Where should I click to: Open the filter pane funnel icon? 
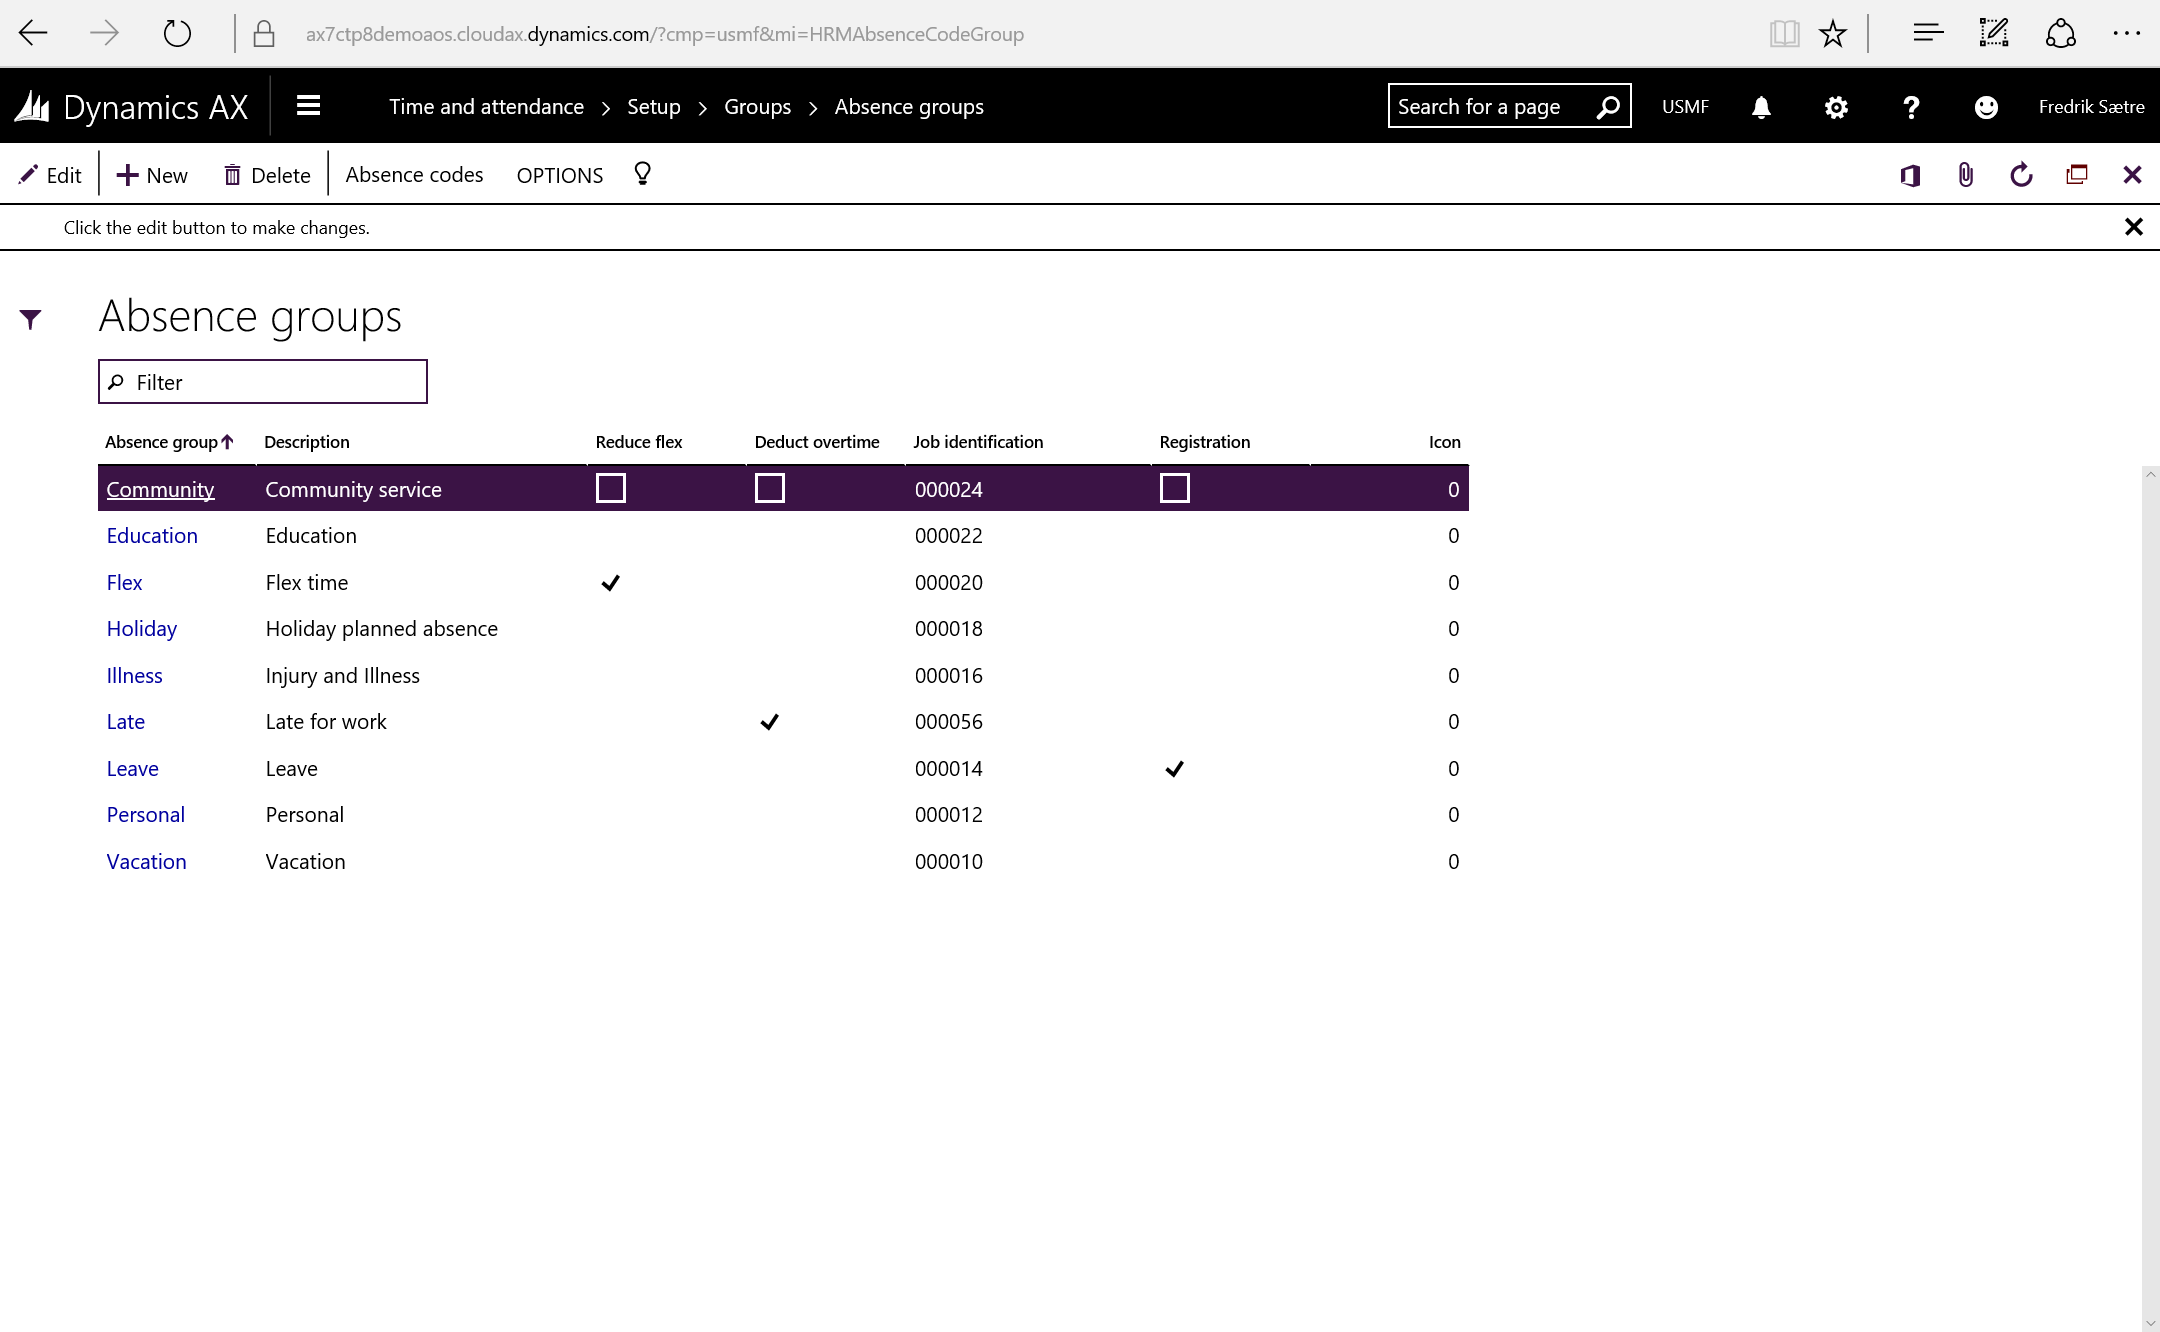pyautogui.click(x=30, y=319)
